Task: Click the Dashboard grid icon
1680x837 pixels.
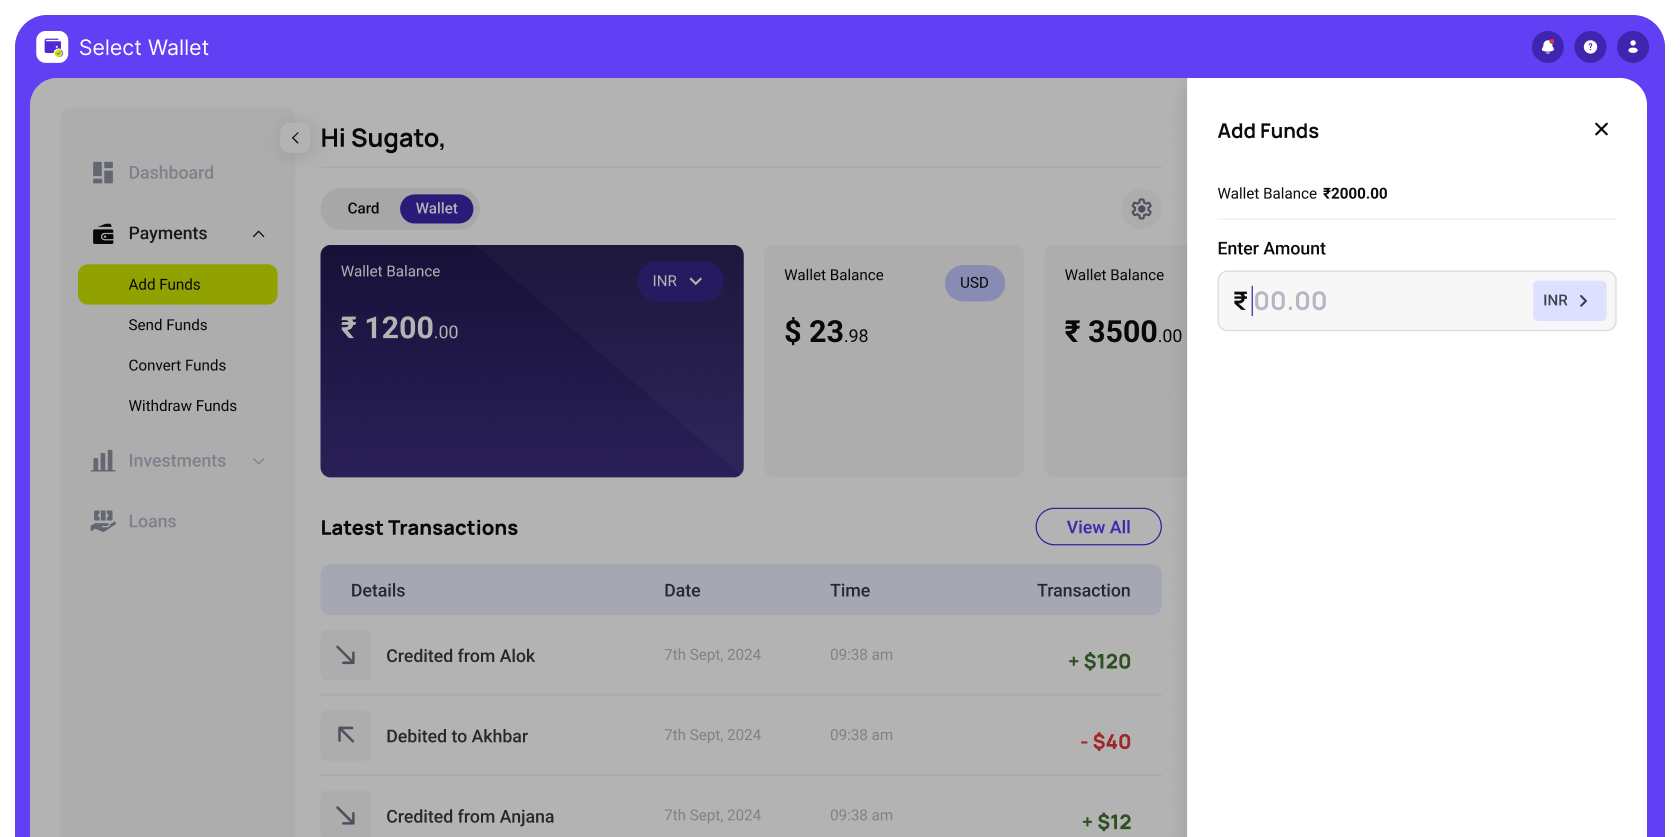Action: tap(103, 173)
